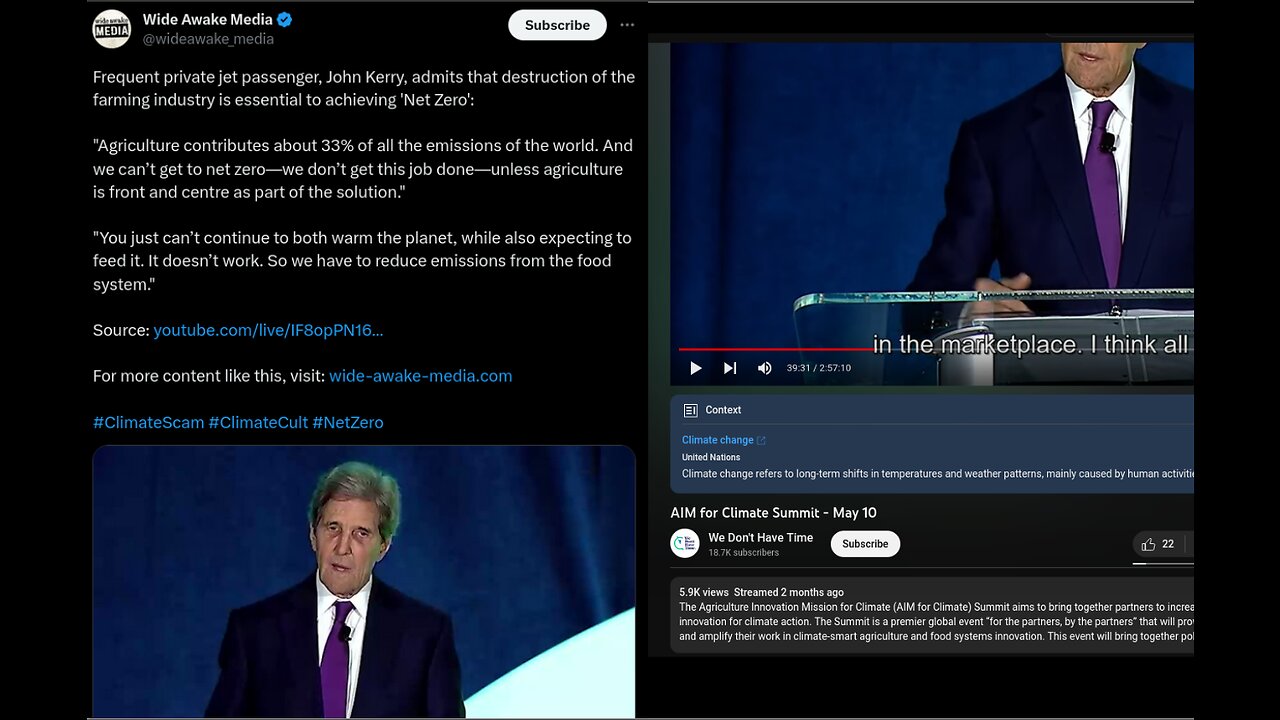Click the We Don't Have Time channel avatar
The height and width of the screenshot is (720, 1280).
[x=685, y=543]
